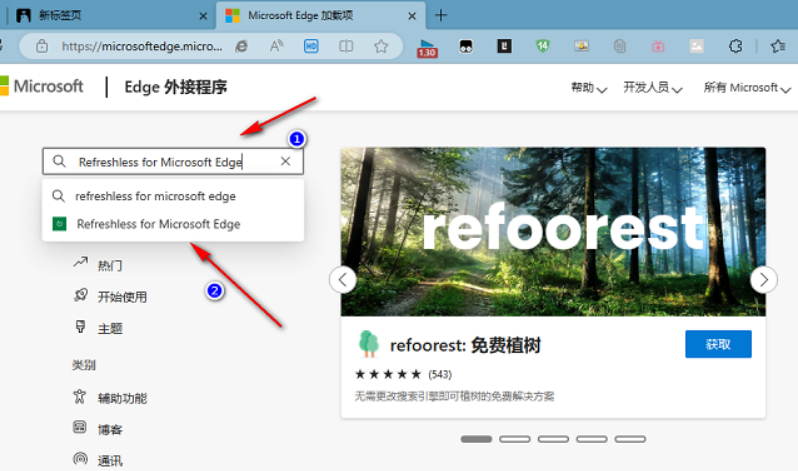Select the third carousel indicator
Viewport: 798px width, 471px height.
[553, 439]
